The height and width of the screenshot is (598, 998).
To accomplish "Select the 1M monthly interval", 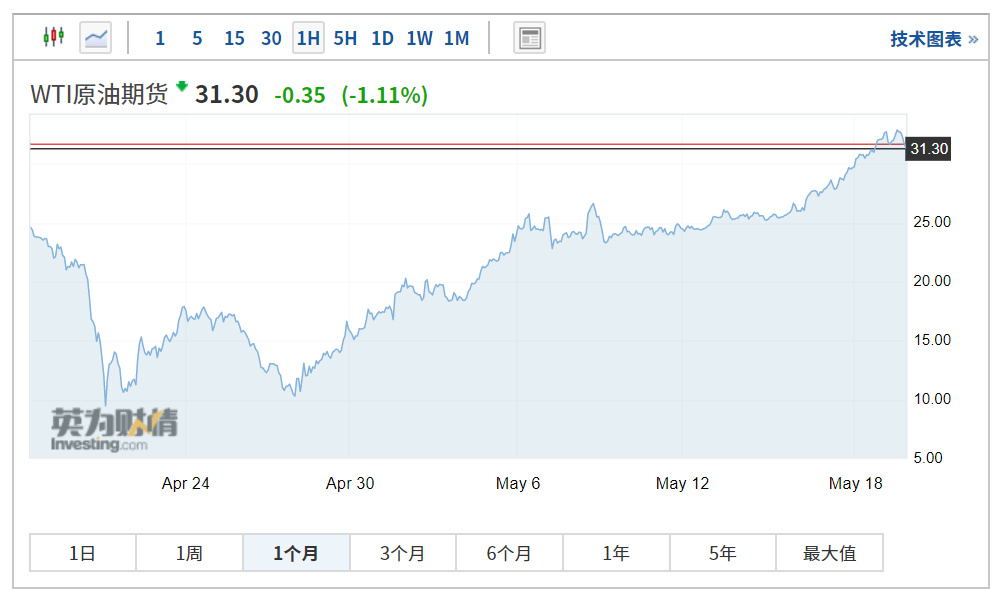I will pyautogui.click(x=456, y=39).
